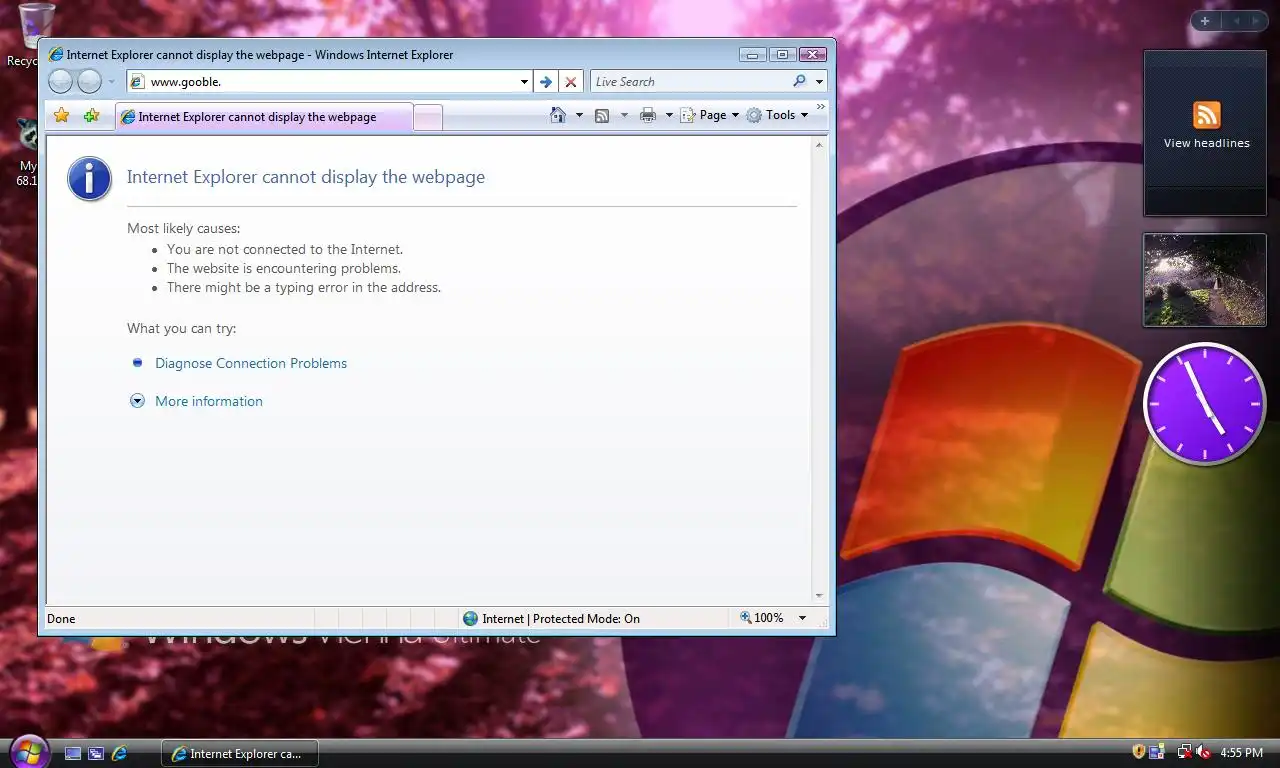1280x768 pixels.
Task: Close the Internet Explorer window
Action: coord(813,55)
